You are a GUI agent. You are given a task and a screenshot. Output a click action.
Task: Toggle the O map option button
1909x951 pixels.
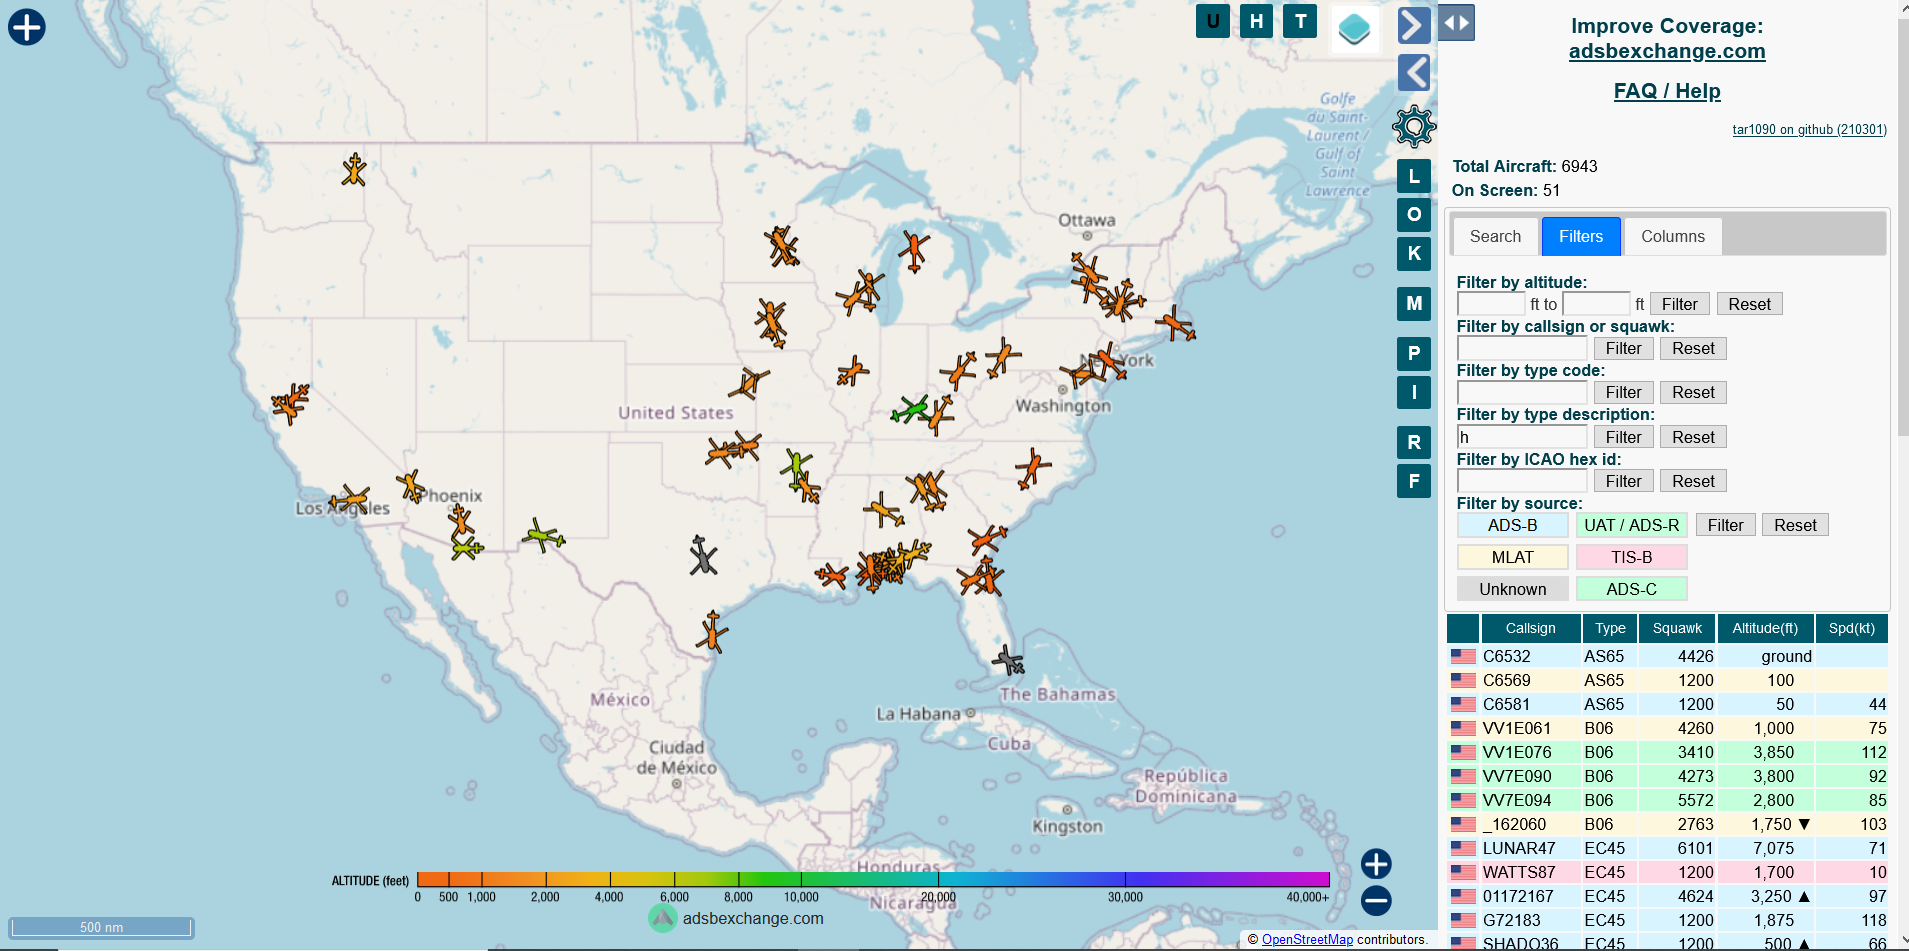point(1414,215)
